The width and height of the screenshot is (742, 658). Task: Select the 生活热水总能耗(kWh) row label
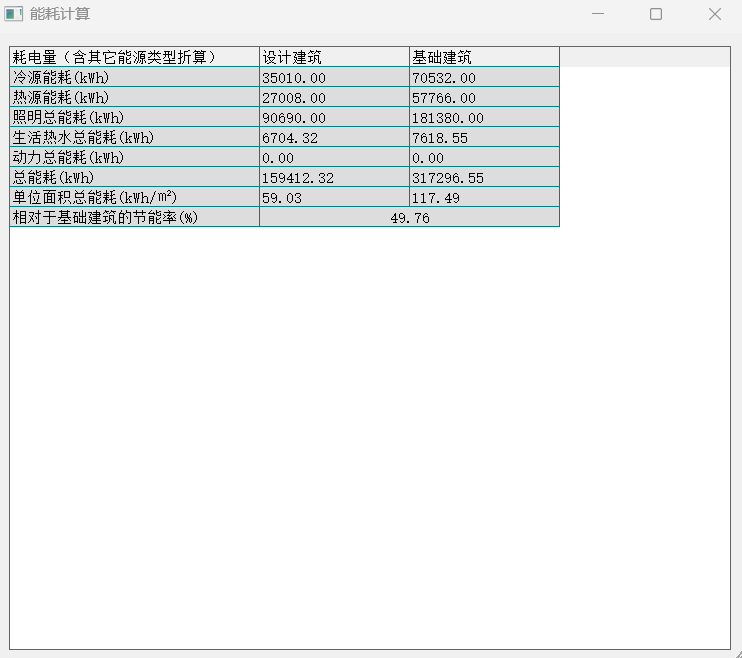134,137
